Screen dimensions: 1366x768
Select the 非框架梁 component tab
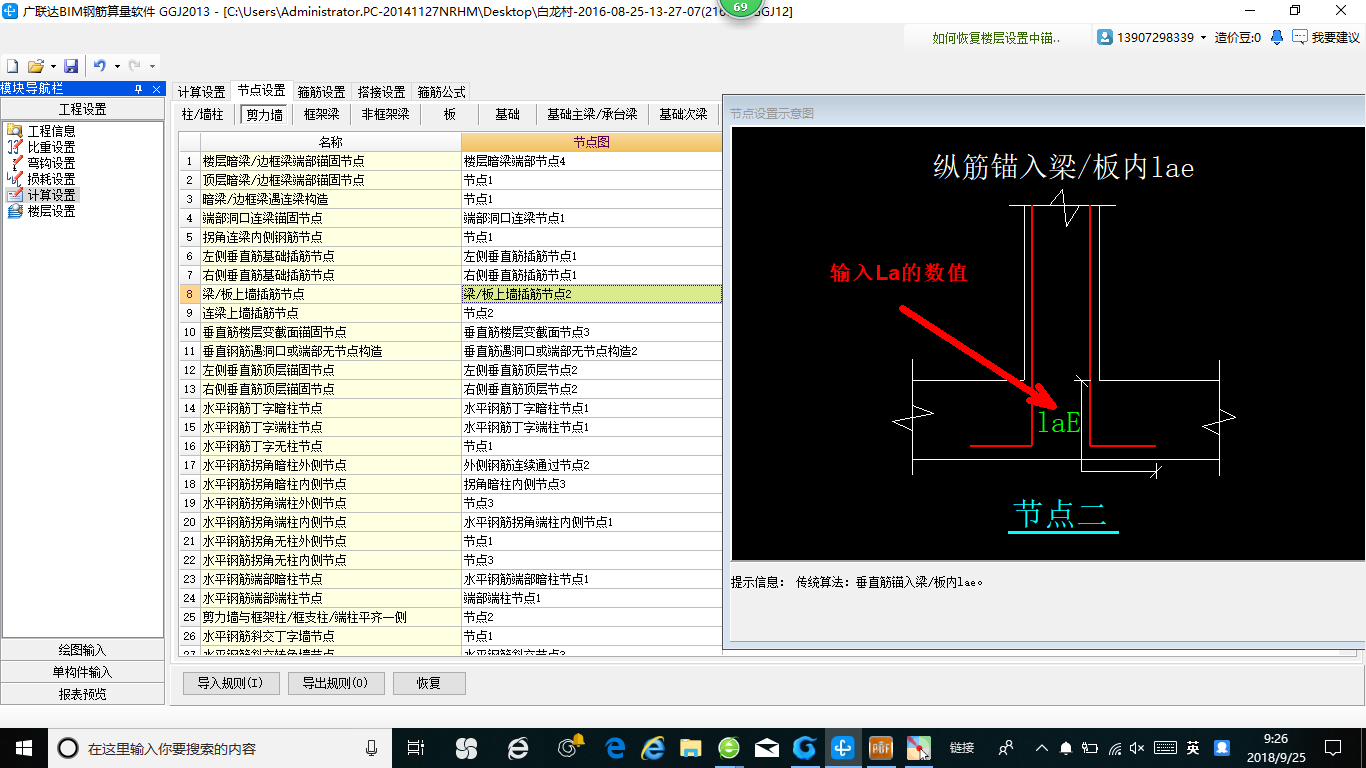coord(386,114)
